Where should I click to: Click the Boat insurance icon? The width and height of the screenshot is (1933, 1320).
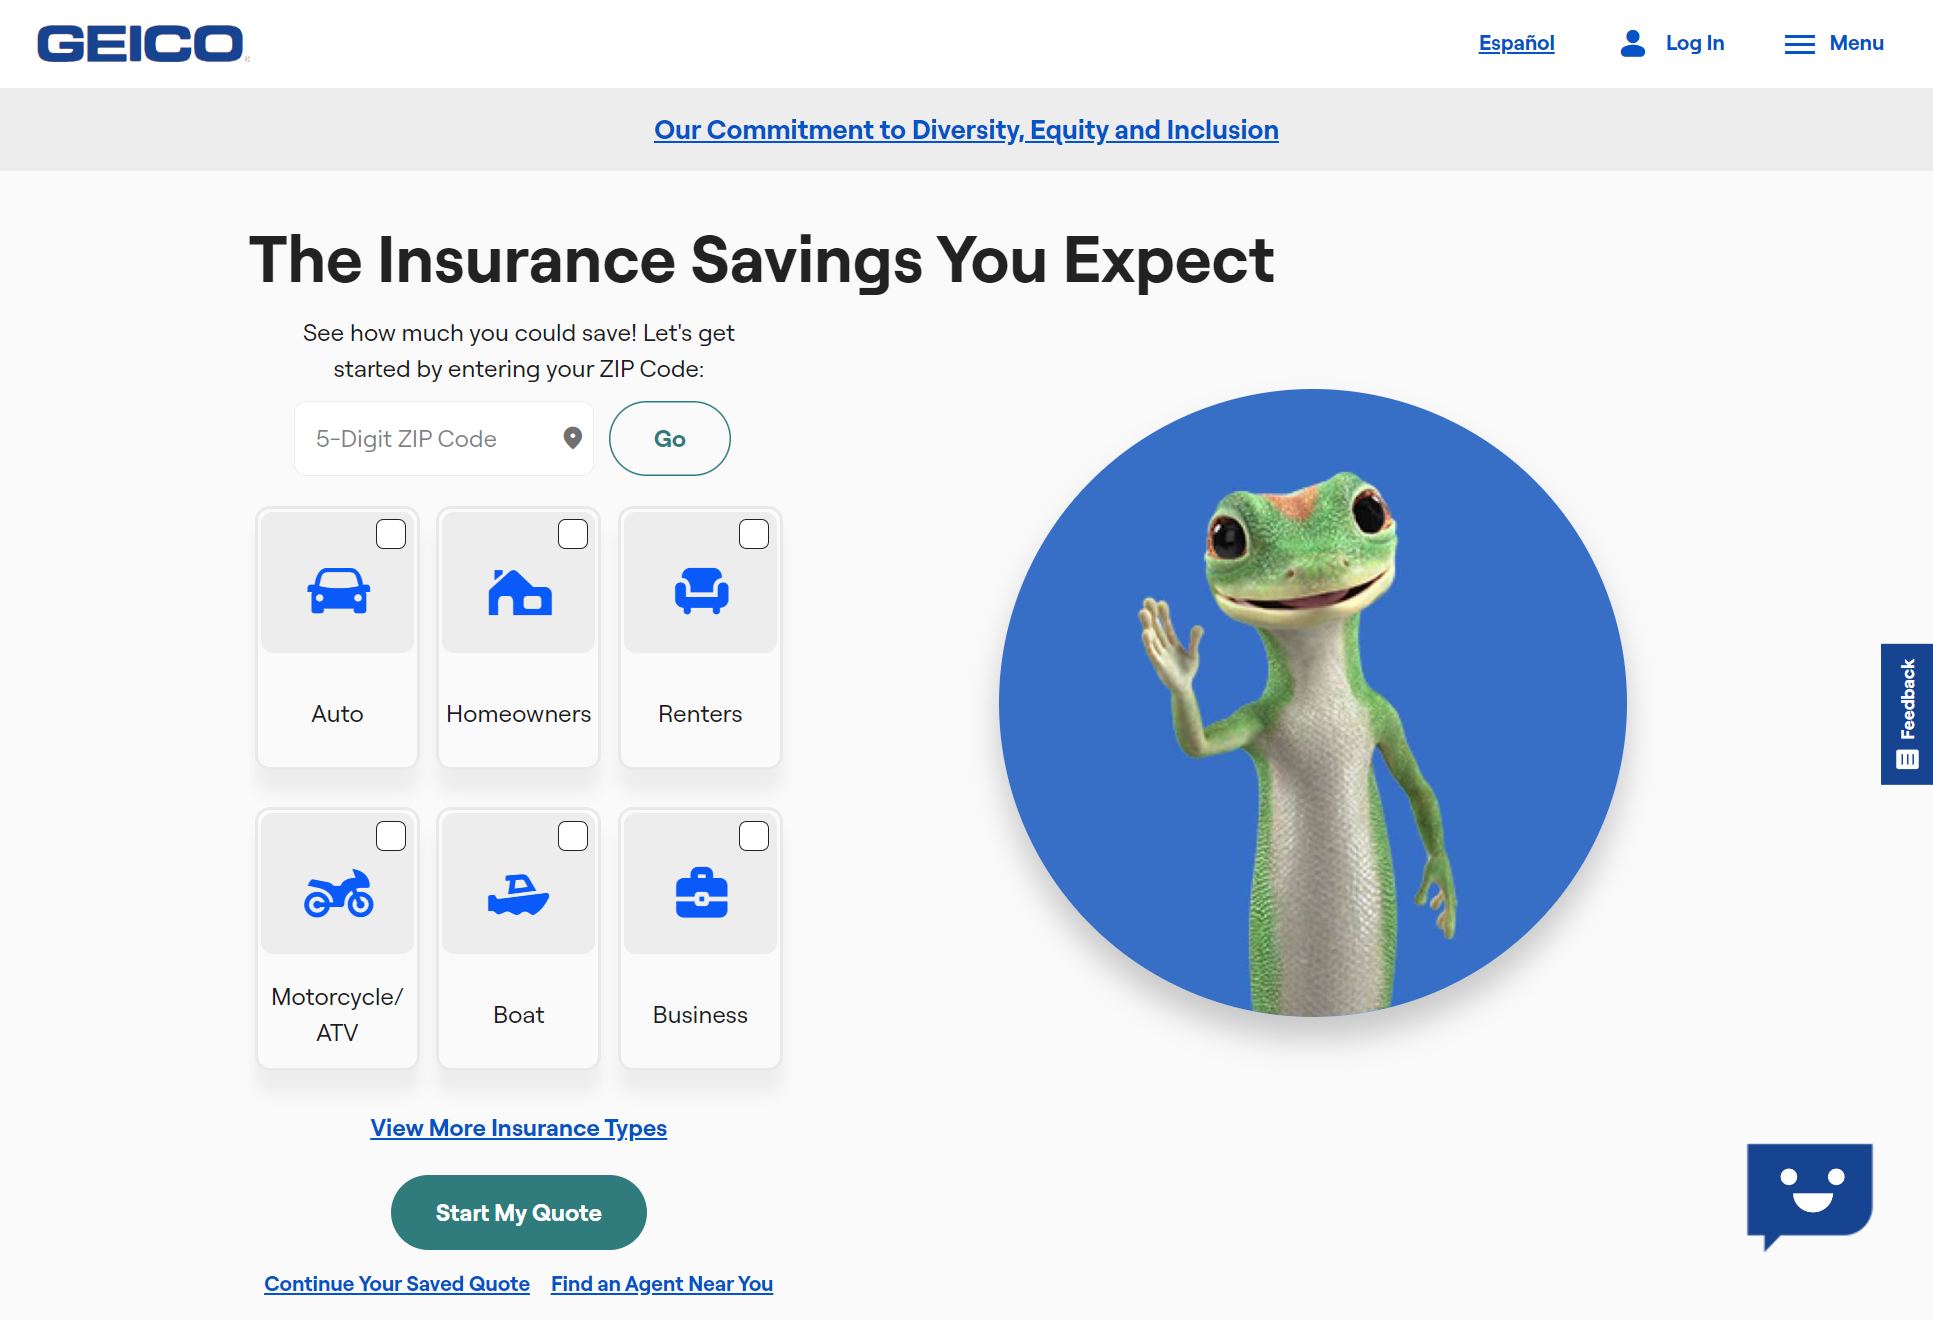click(517, 891)
